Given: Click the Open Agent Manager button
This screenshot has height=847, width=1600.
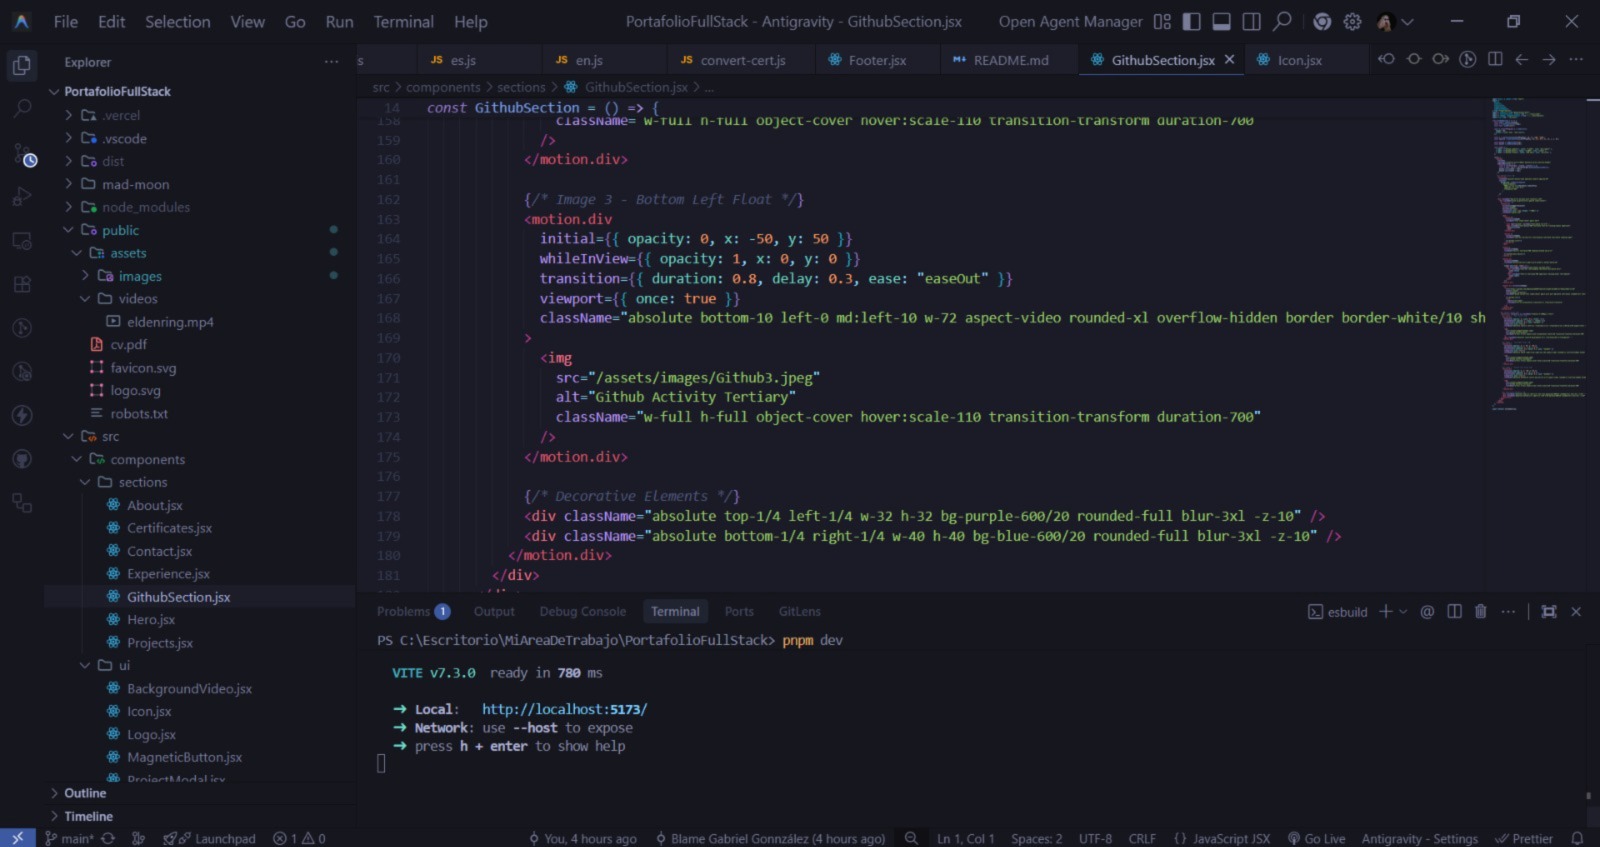Looking at the screenshot, I should 1070,22.
